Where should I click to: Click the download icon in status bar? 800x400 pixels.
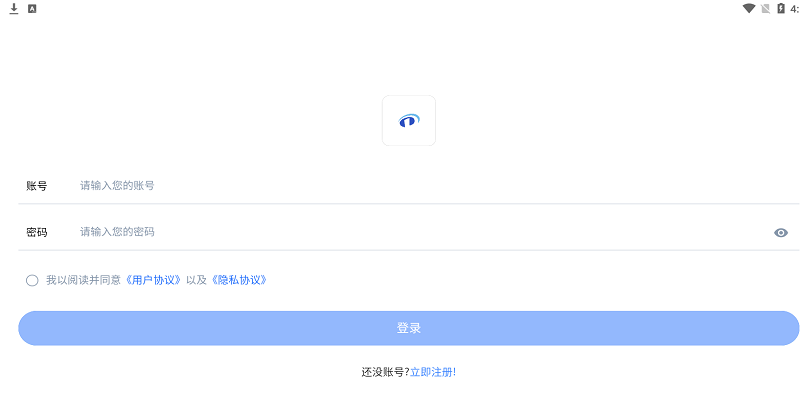point(14,8)
